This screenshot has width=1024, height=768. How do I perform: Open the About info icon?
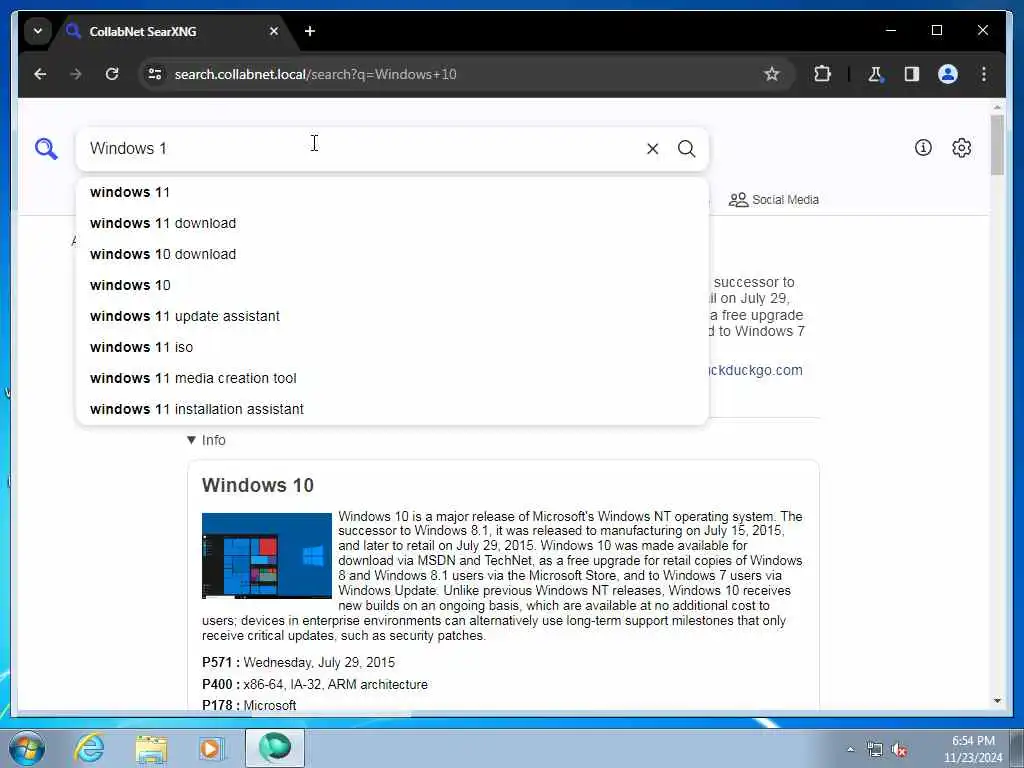coord(923,148)
